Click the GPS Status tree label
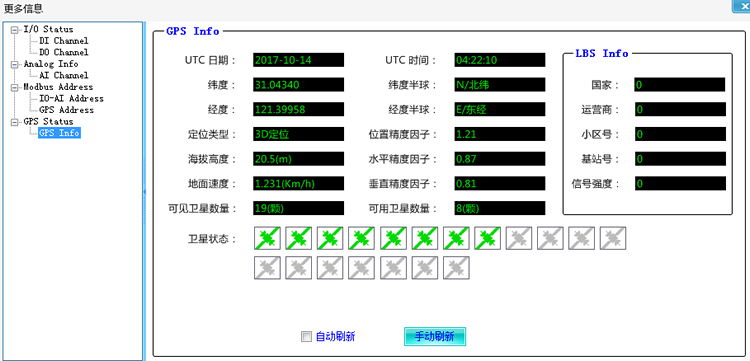 click(x=48, y=122)
